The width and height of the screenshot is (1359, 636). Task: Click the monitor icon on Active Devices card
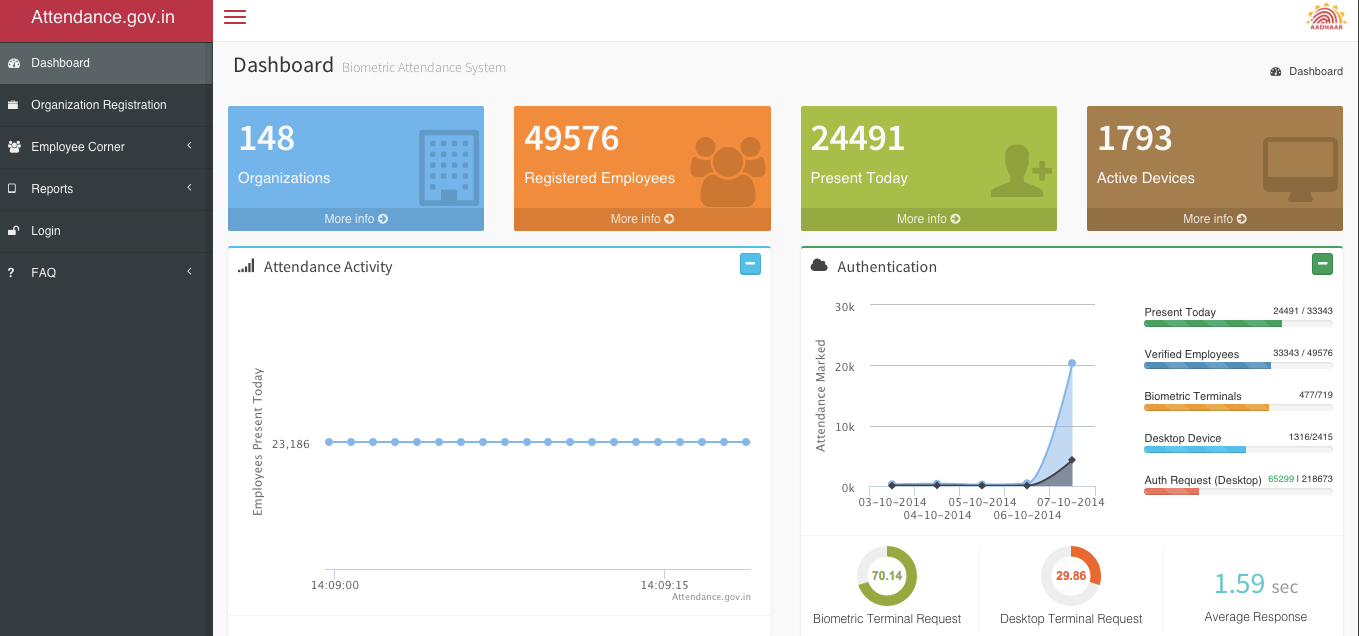(x=1299, y=165)
